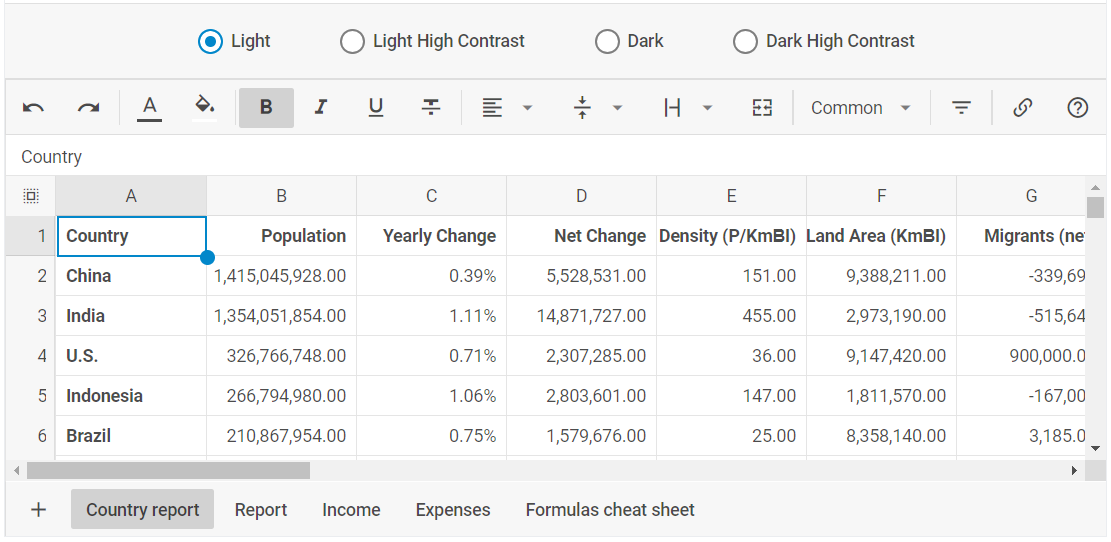Screen dimensions: 1111x542
Task: Click the formula bar showing Country
Action: point(556,157)
